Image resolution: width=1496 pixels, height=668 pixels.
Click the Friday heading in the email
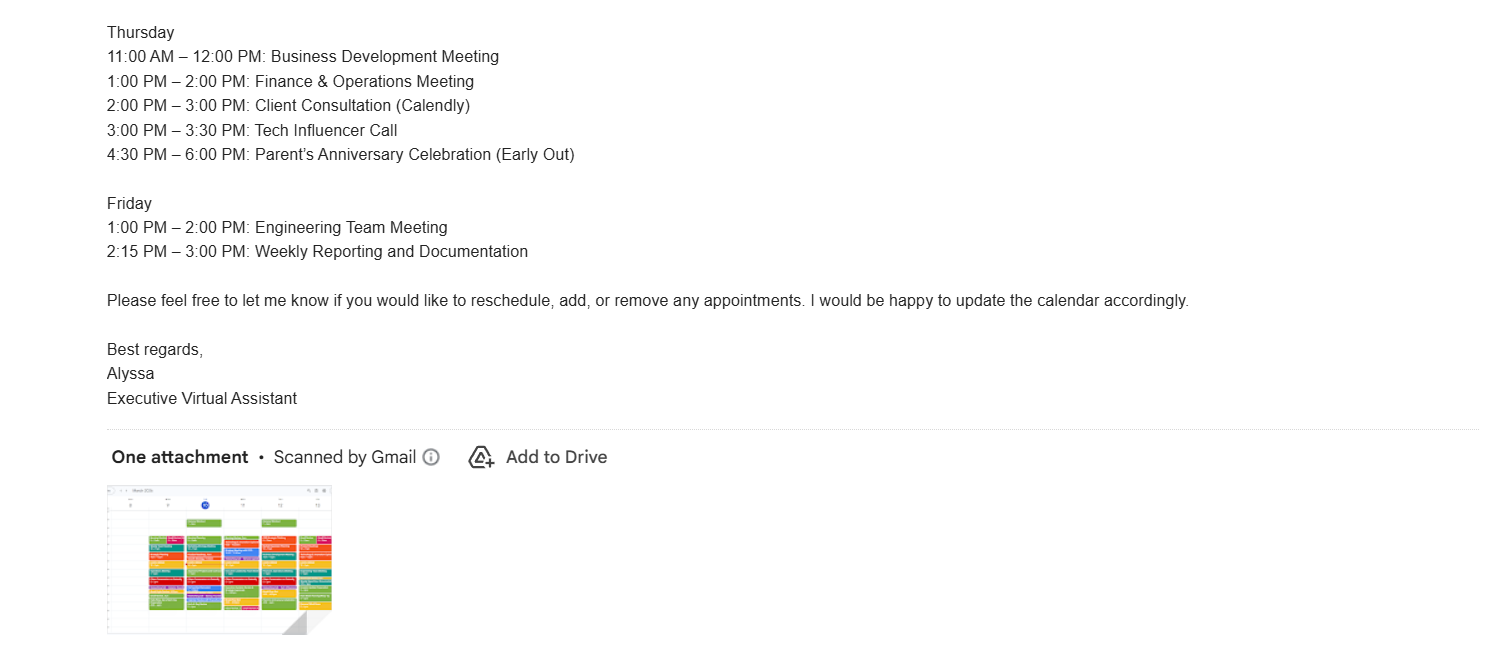[129, 204]
